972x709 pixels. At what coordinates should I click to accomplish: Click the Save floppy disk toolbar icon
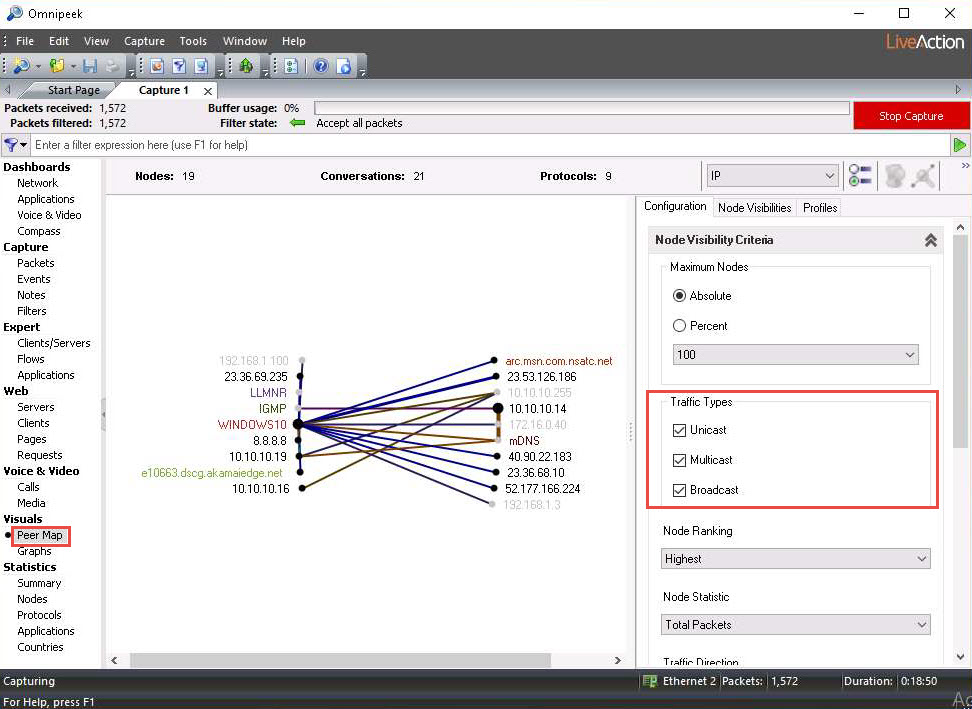coord(90,66)
